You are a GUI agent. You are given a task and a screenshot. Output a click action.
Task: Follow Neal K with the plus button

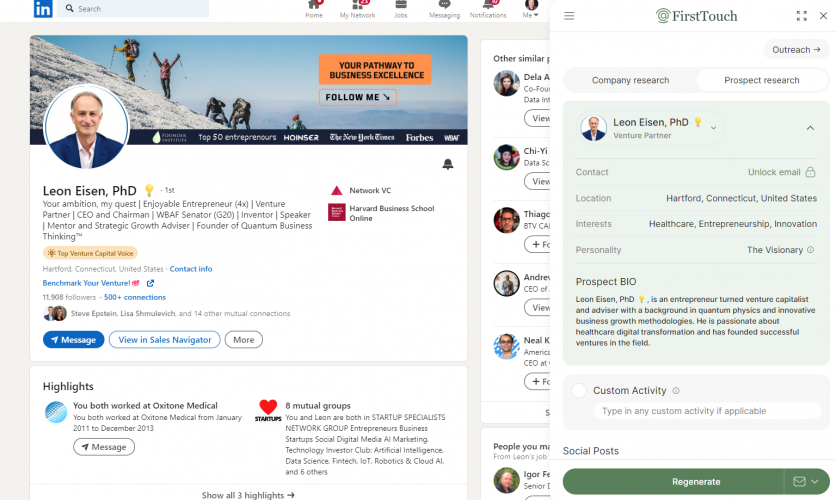[537, 382]
